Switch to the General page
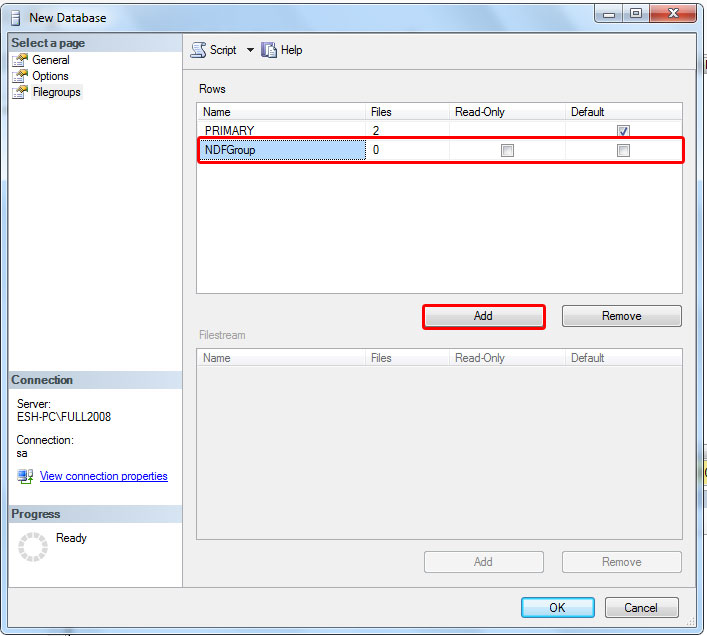Image resolution: width=707 pixels, height=636 pixels. tap(51, 60)
